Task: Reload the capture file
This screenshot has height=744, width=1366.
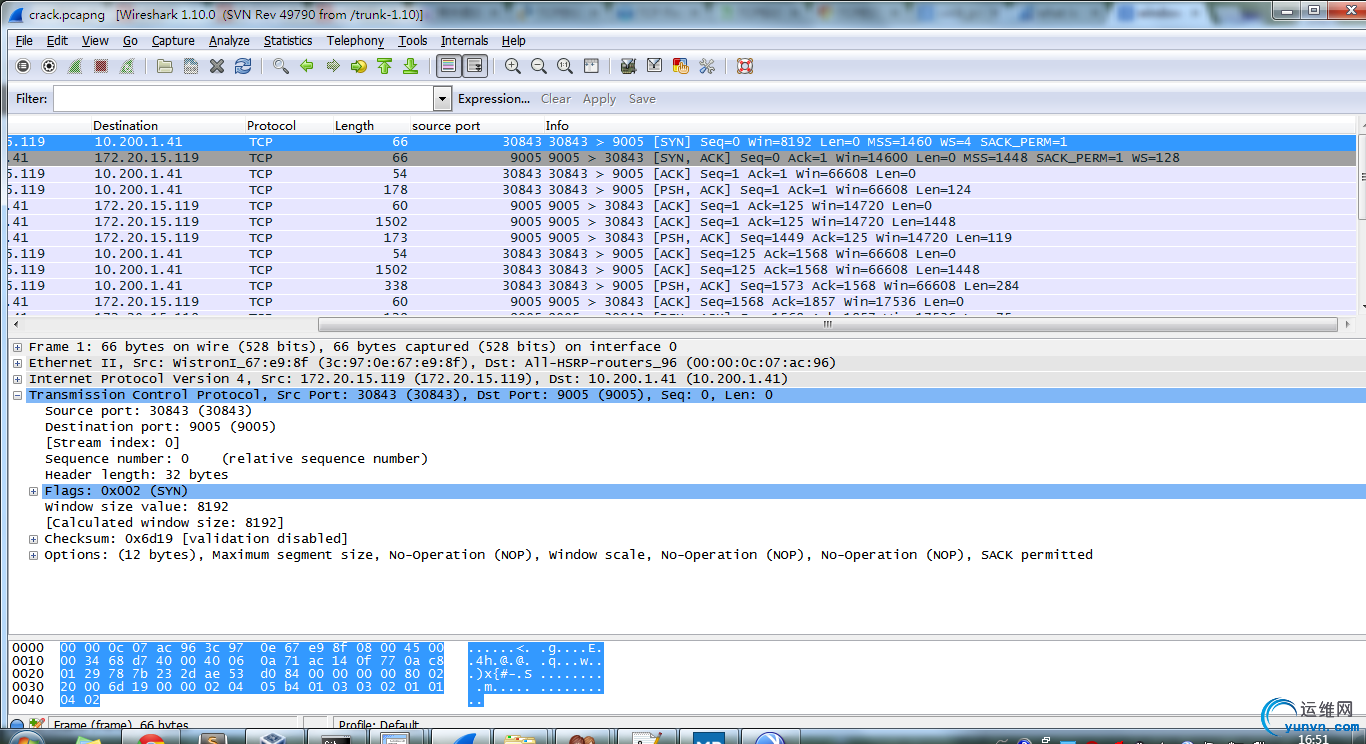Action: pyautogui.click(x=243, y=66)
